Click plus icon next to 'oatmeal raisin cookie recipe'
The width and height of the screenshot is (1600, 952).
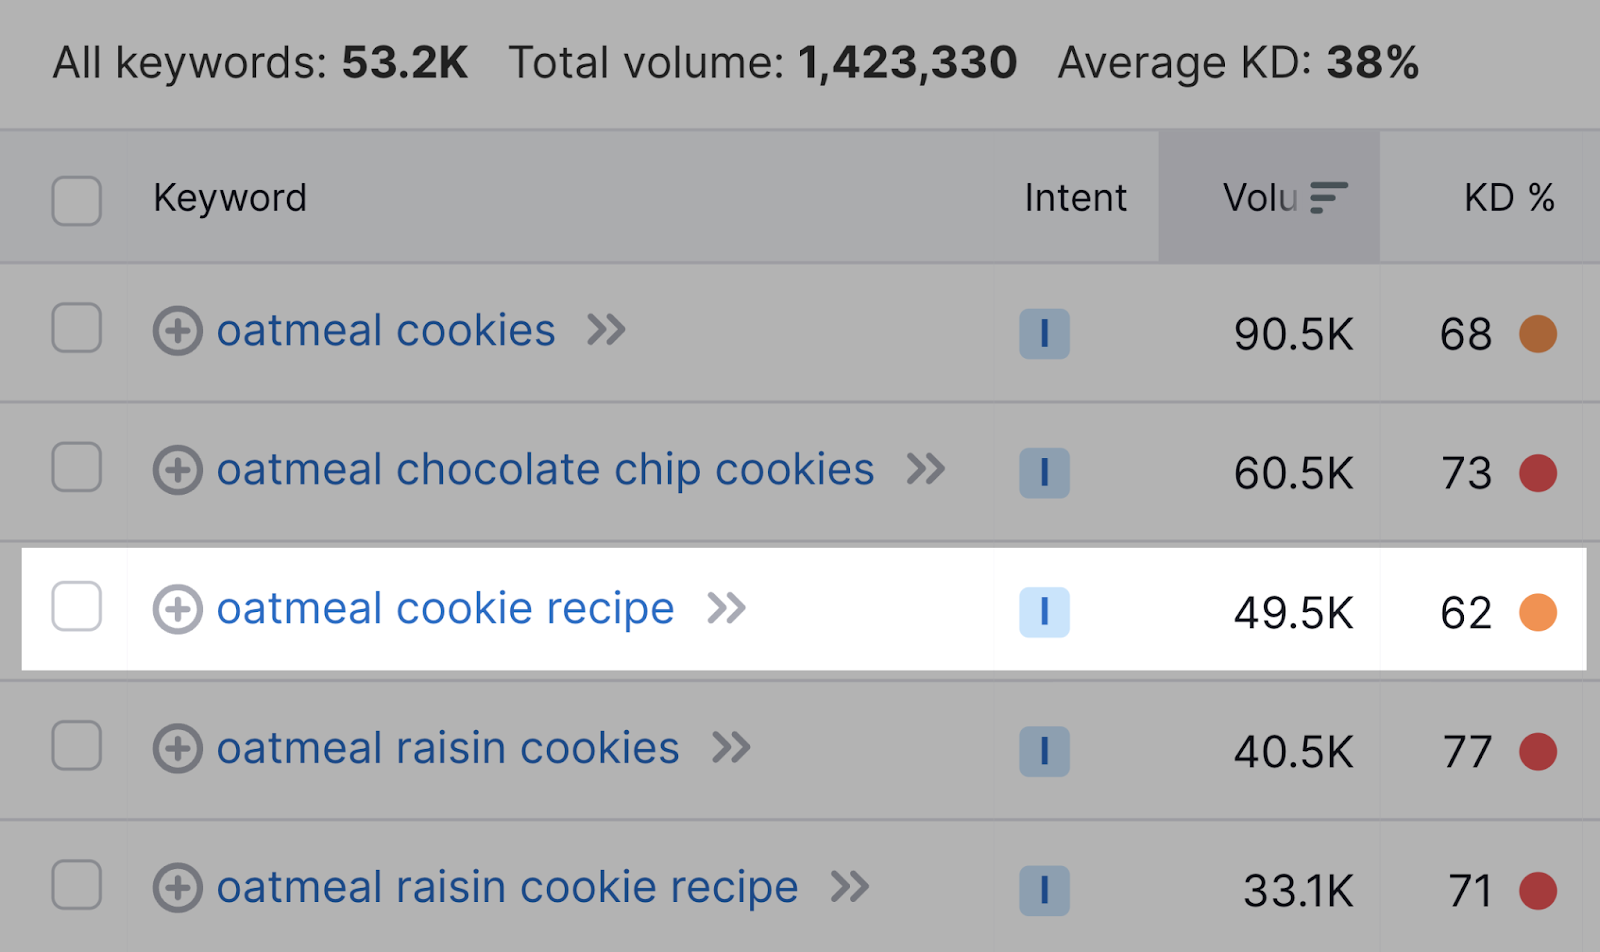pos(178,887)
